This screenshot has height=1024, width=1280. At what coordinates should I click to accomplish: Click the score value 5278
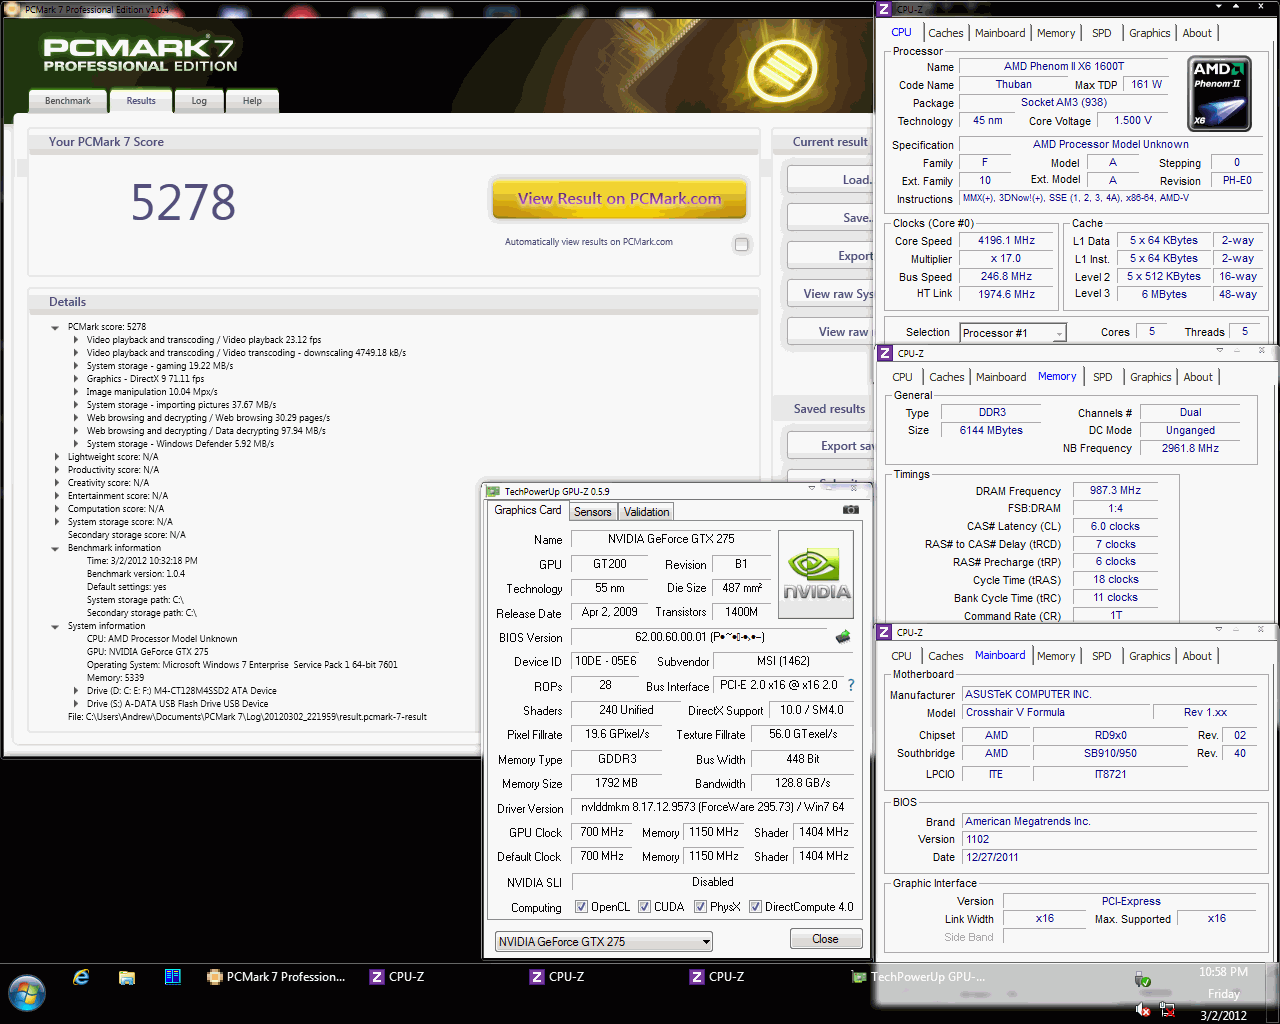click(x=183, y=203)
